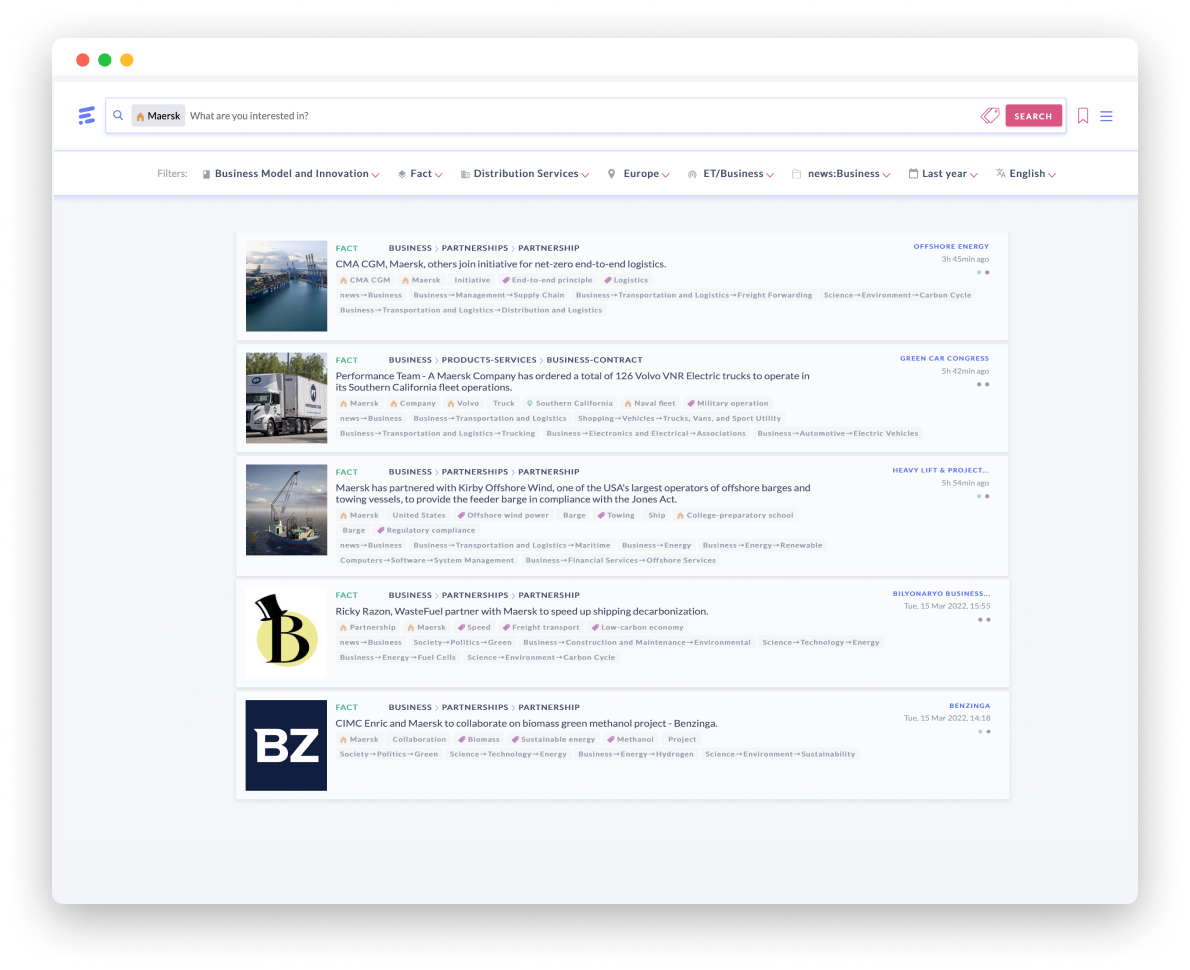This screenshot has height=970, width=1190.
Task: Open the tag icon beside the search field
Action: tap(989, 116)
